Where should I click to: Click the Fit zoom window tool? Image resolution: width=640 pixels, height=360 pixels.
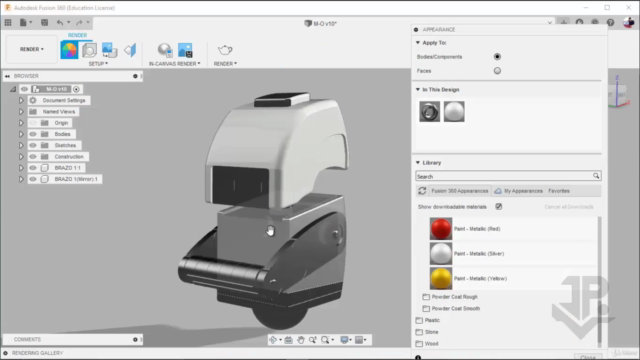325,340
